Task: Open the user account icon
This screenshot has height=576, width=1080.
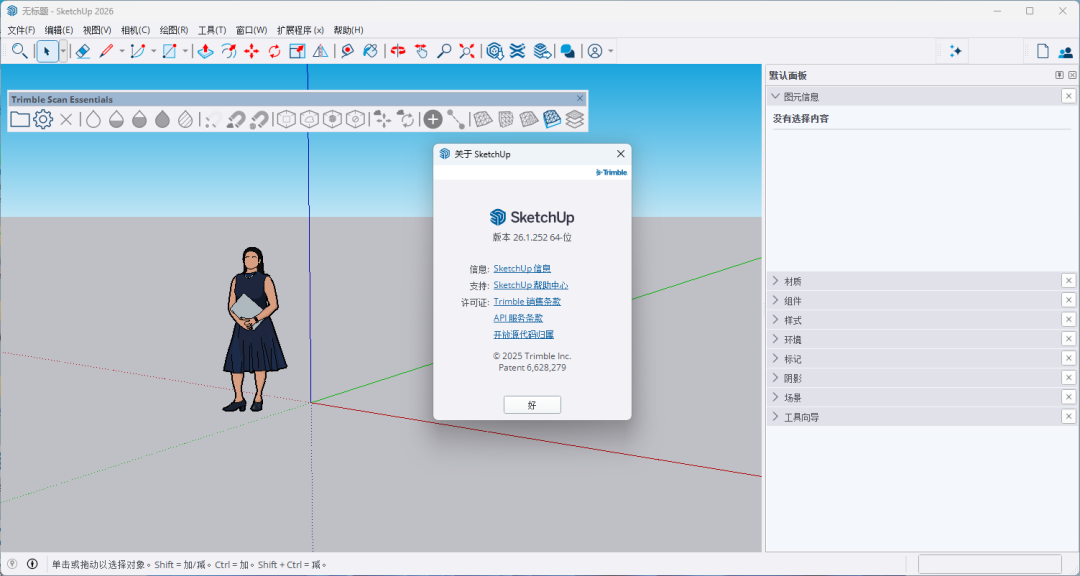Action: click(595, 51)
